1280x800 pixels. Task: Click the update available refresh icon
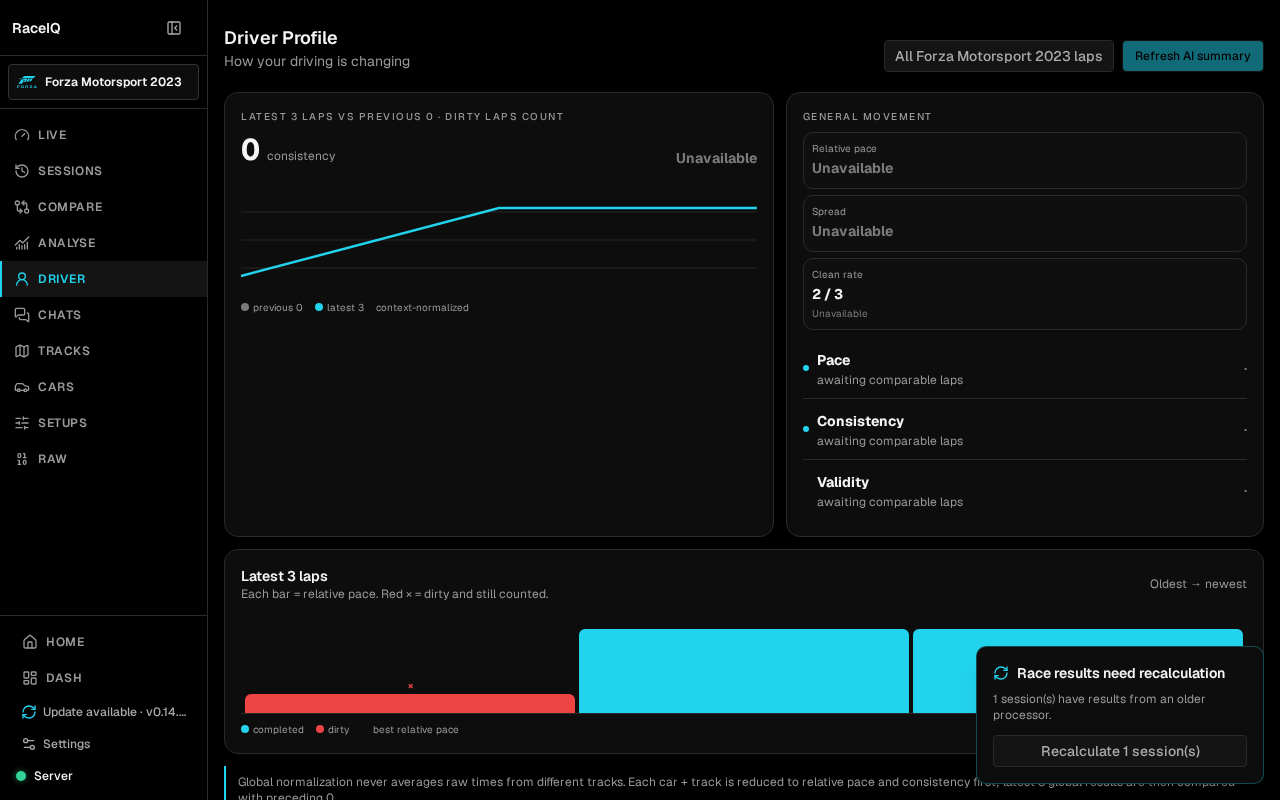point(29,712)
